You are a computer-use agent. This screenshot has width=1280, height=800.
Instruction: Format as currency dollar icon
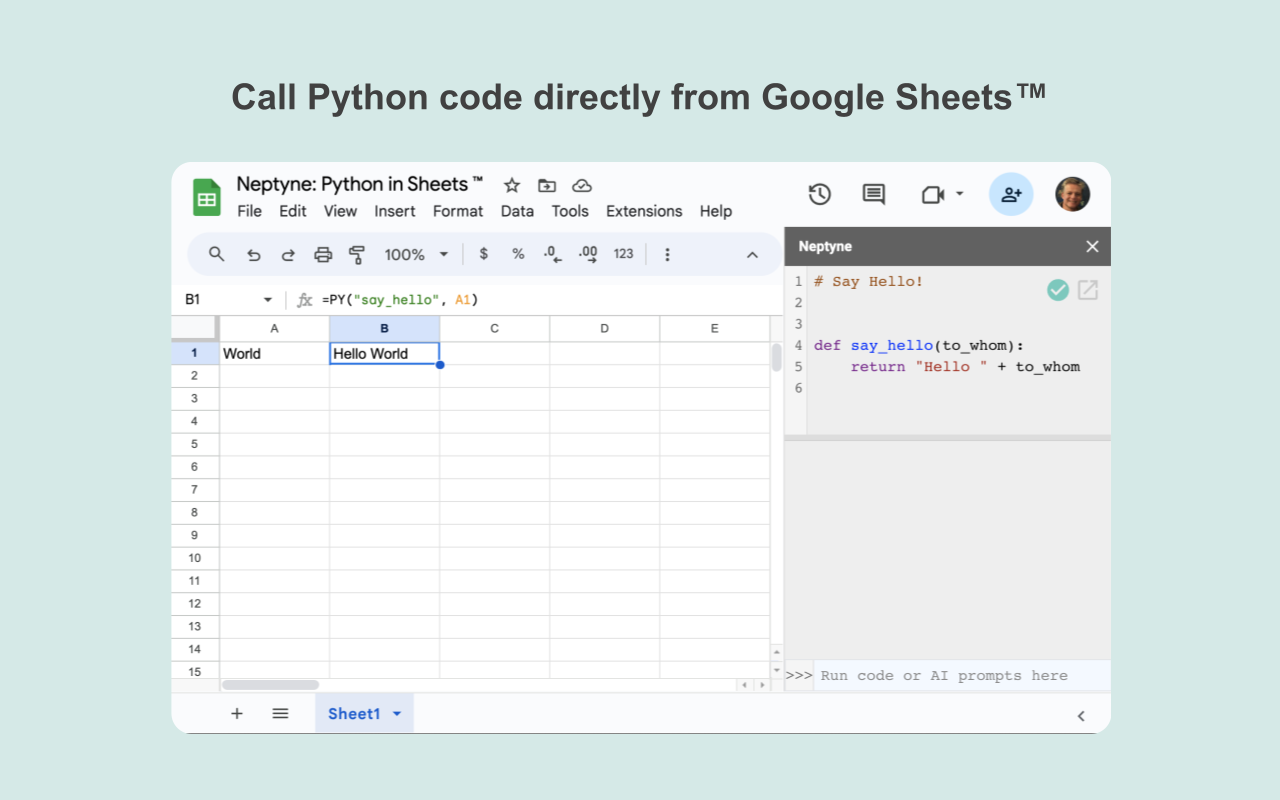[x=484, y=254]
